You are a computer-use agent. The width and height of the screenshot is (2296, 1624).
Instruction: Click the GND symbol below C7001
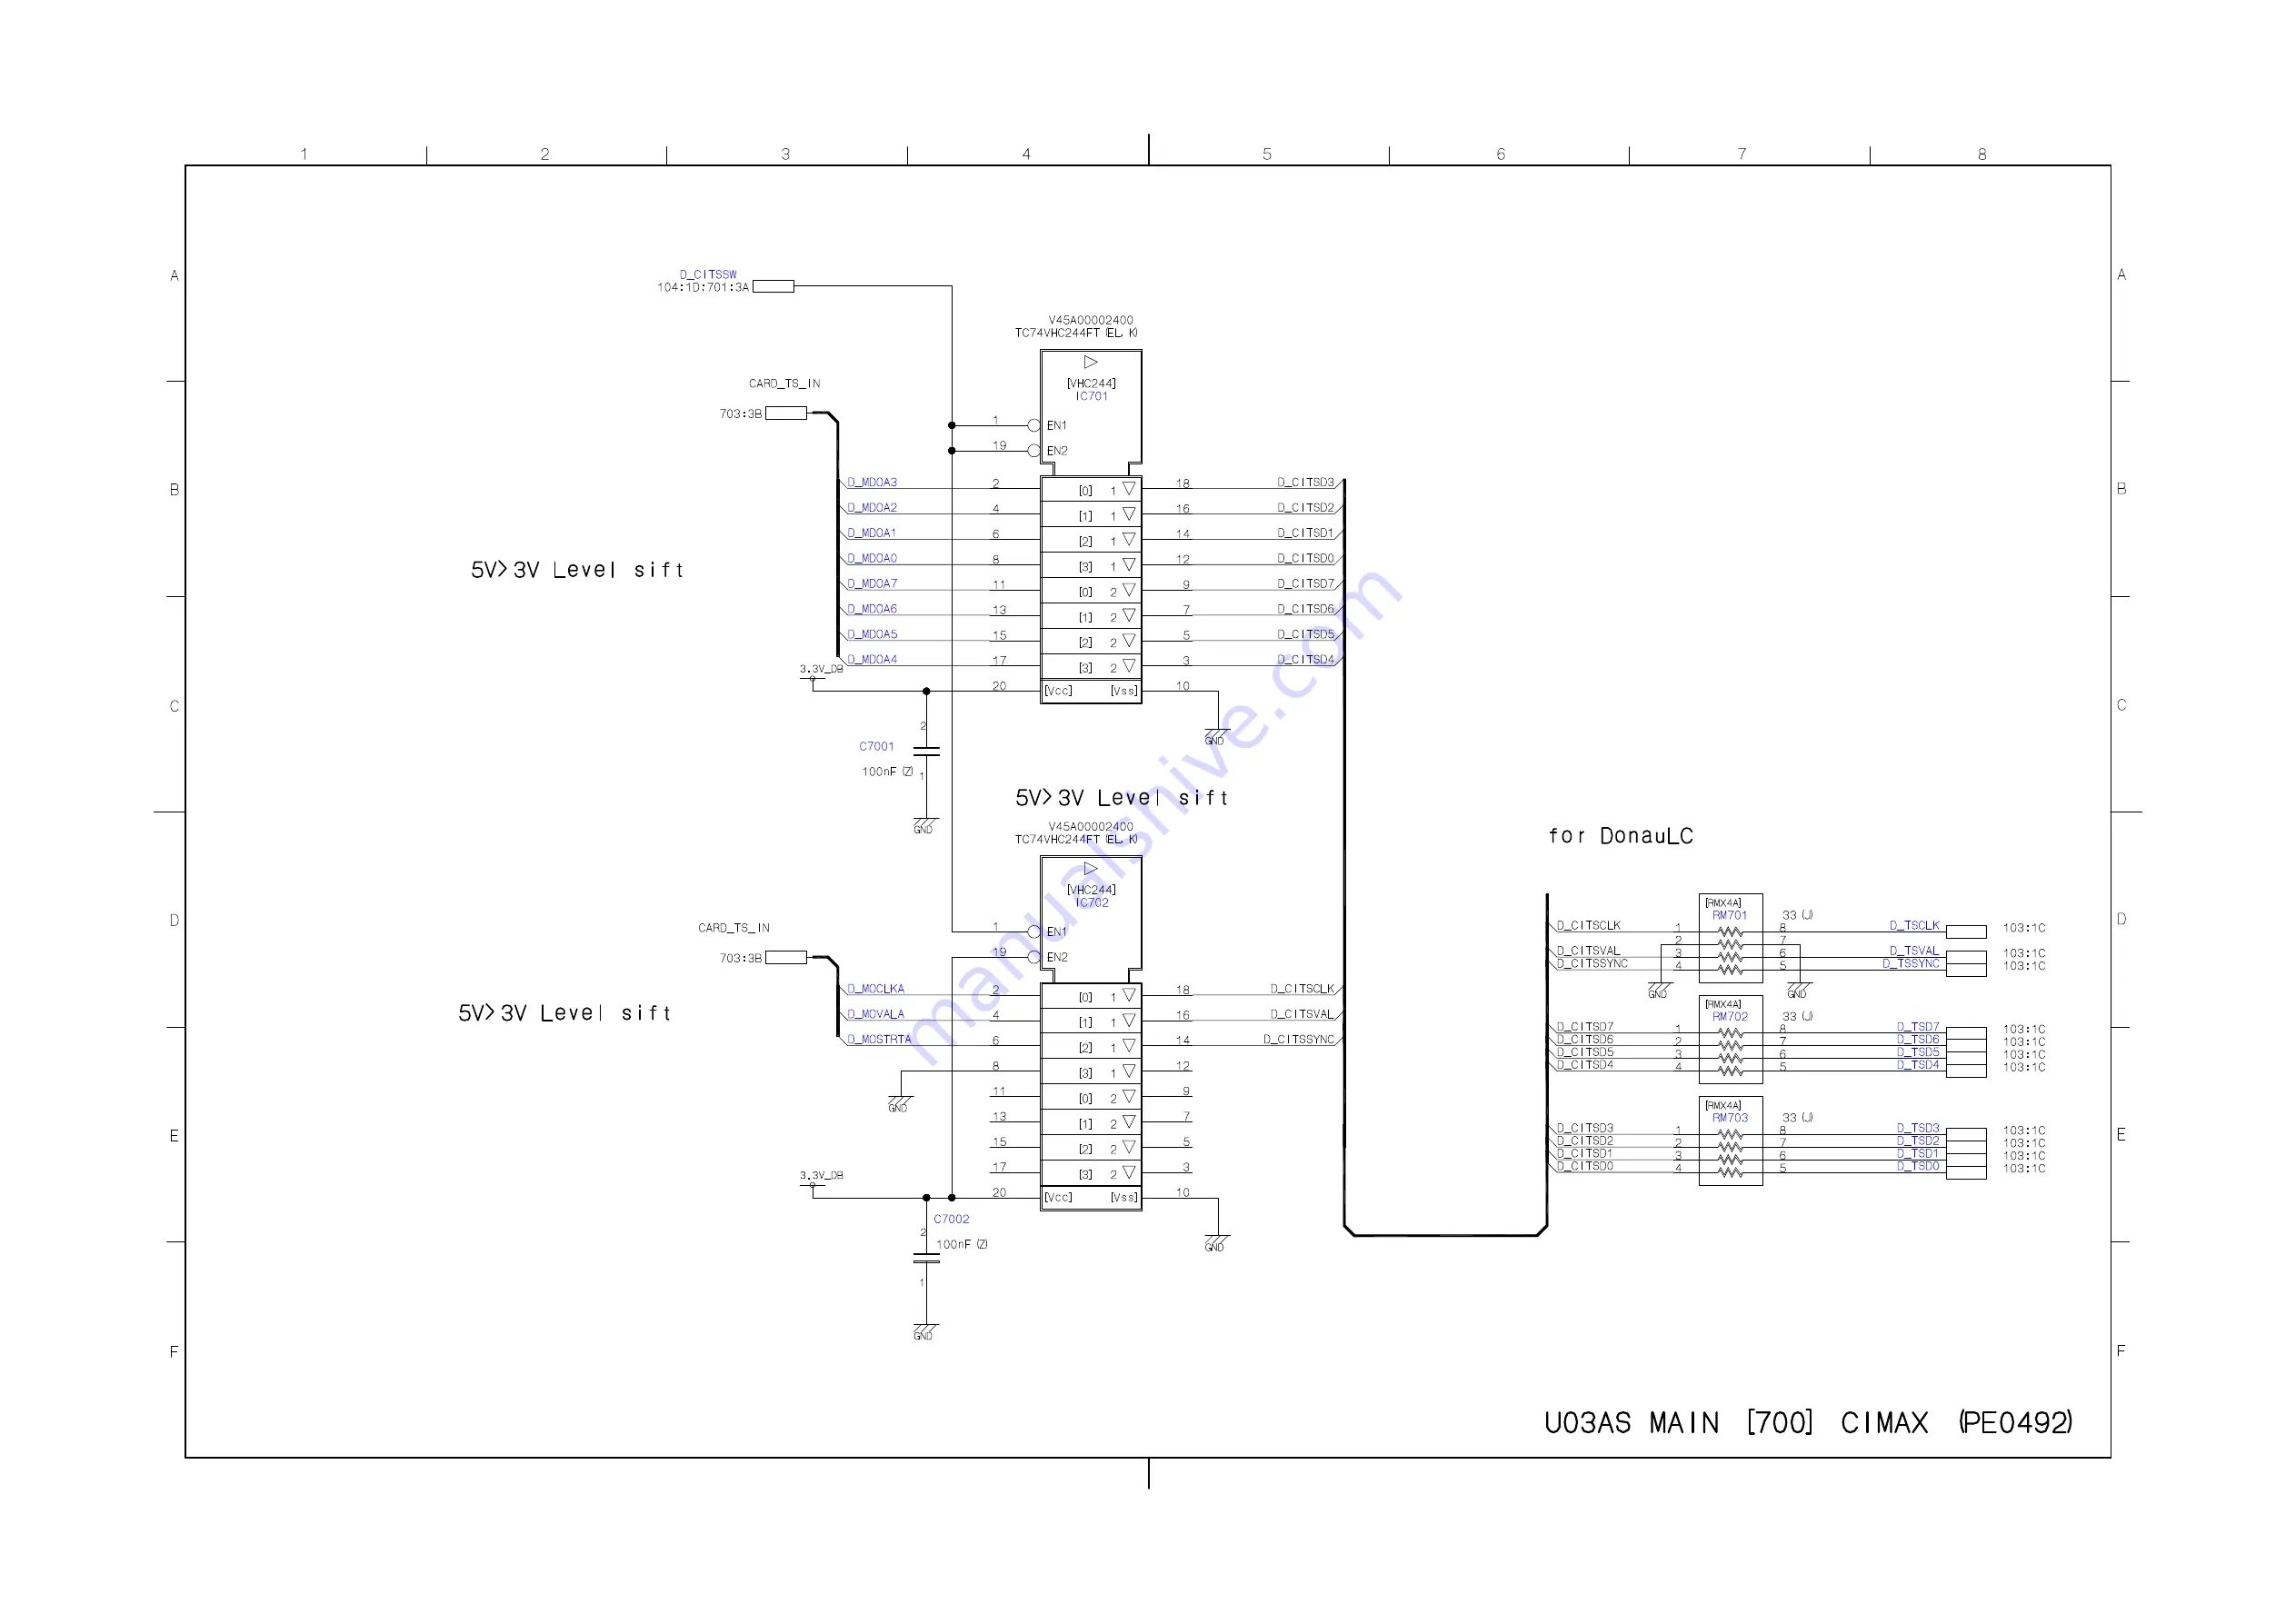(925, 825)
